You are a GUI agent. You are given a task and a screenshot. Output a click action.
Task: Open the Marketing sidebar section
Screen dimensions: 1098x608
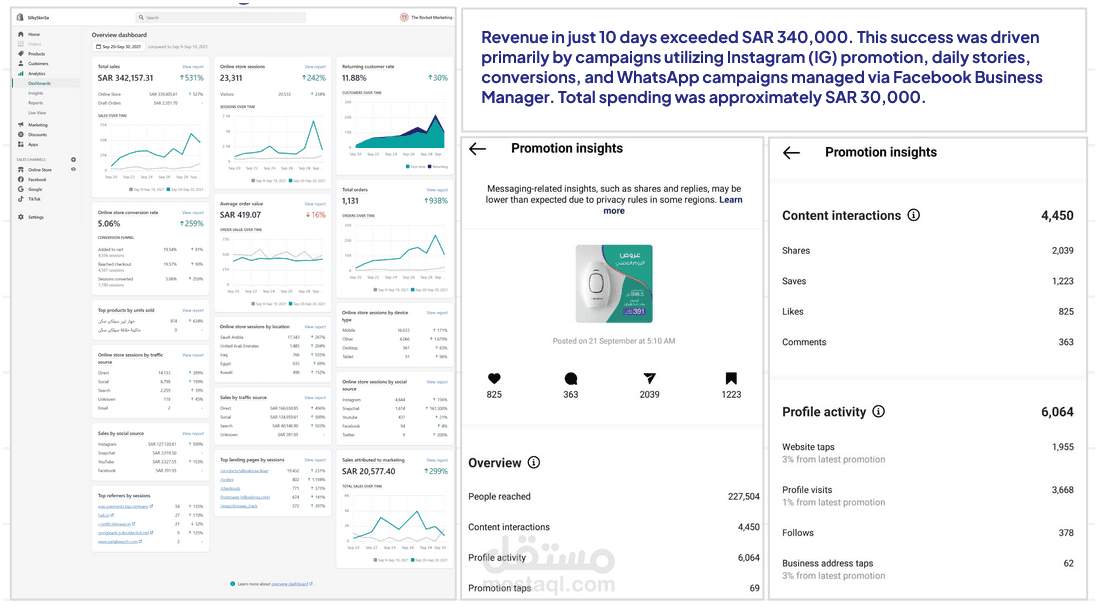tap(38, 125)
